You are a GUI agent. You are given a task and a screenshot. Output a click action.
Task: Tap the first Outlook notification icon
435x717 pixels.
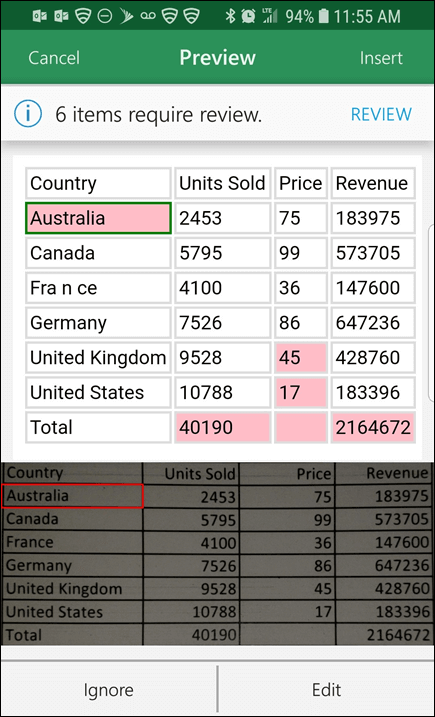point(40,16)
